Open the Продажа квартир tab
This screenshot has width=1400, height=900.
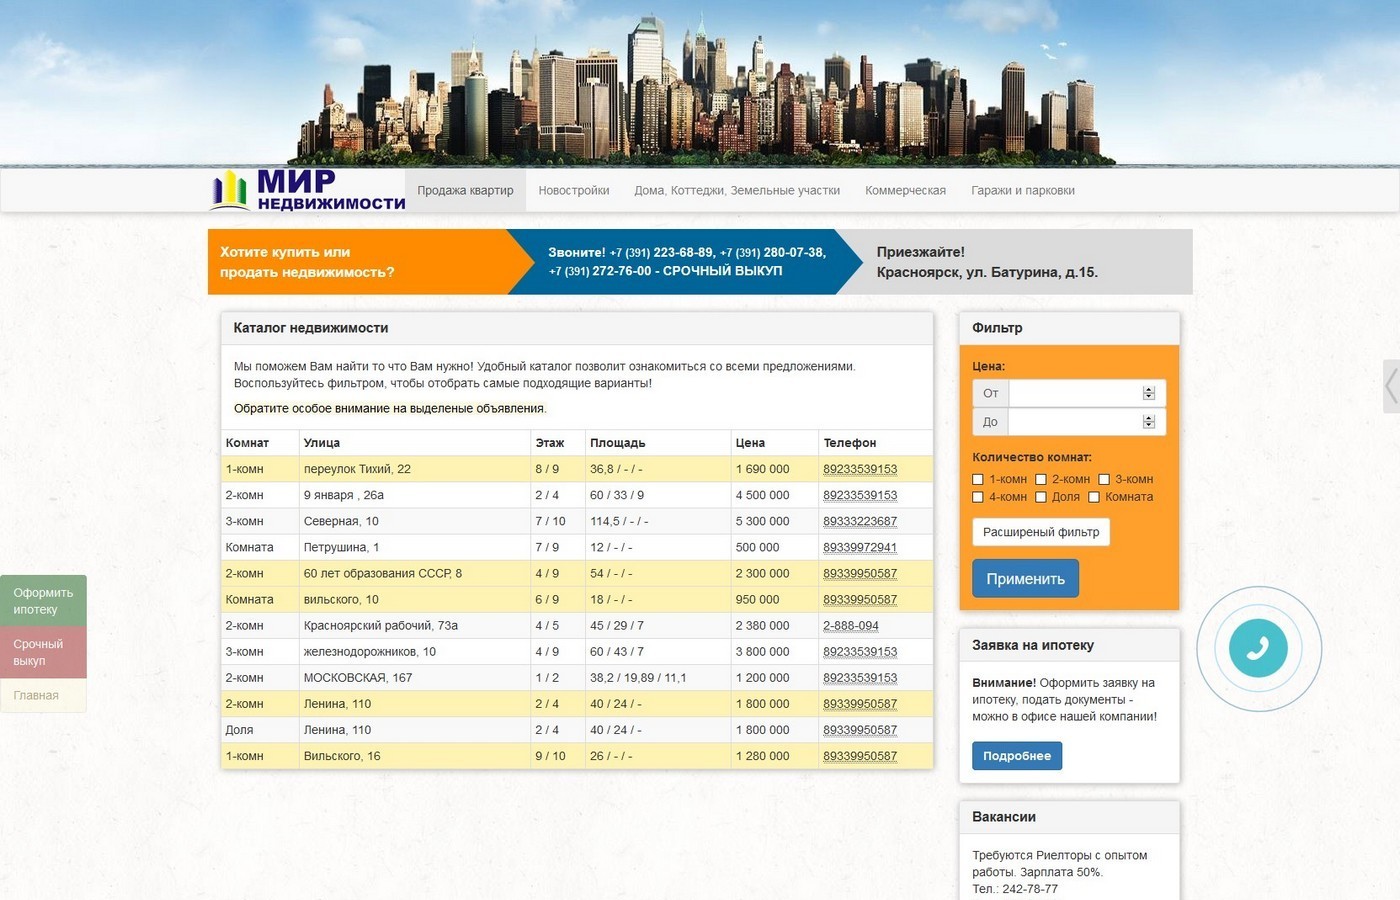click(x=465, y=190)
